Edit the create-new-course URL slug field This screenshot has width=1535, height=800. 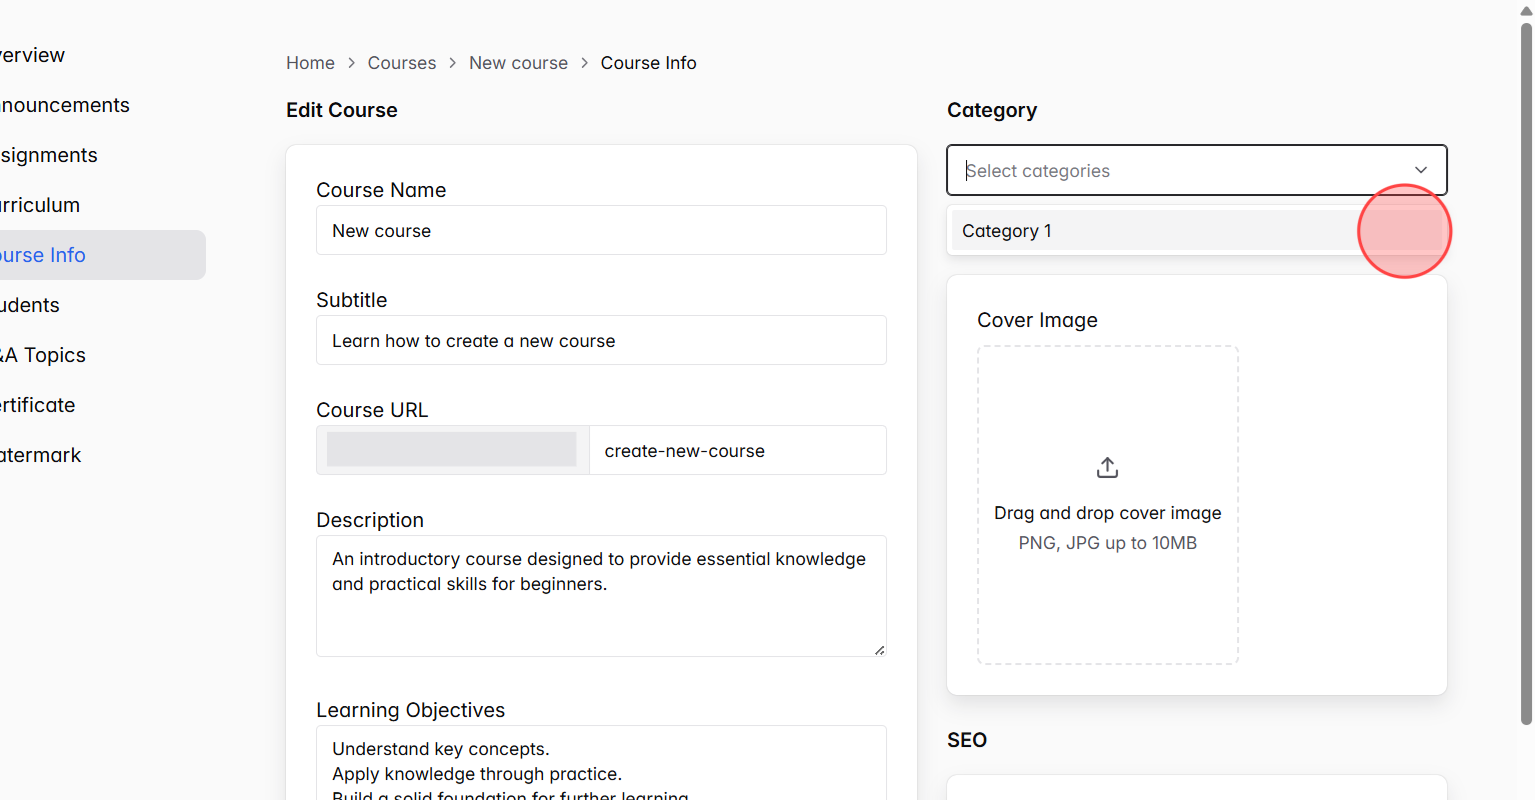(737, 450)
